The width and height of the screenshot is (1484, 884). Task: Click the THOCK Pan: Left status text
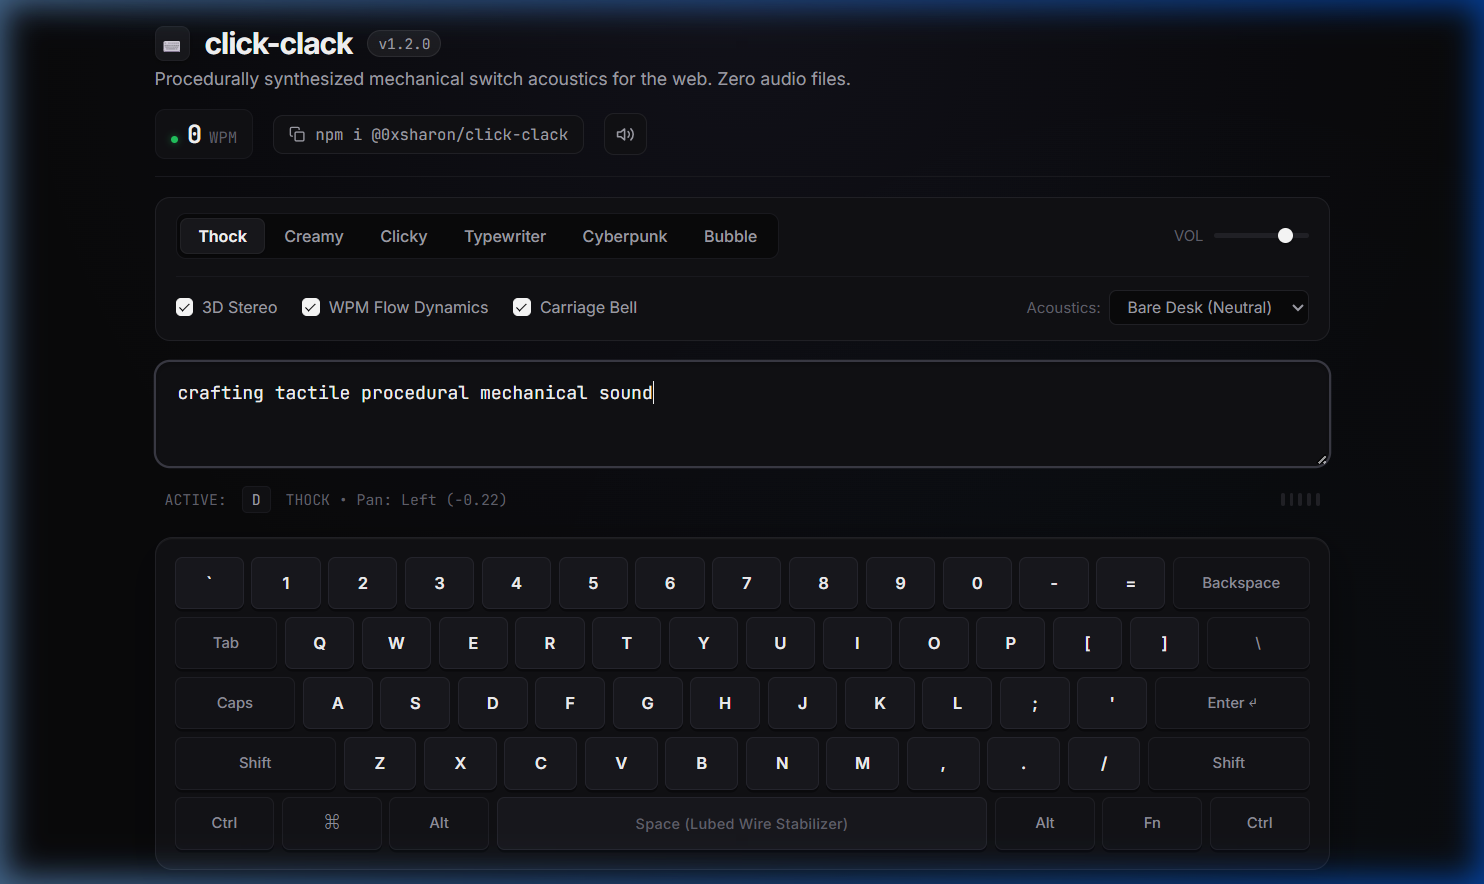[396, 499]
